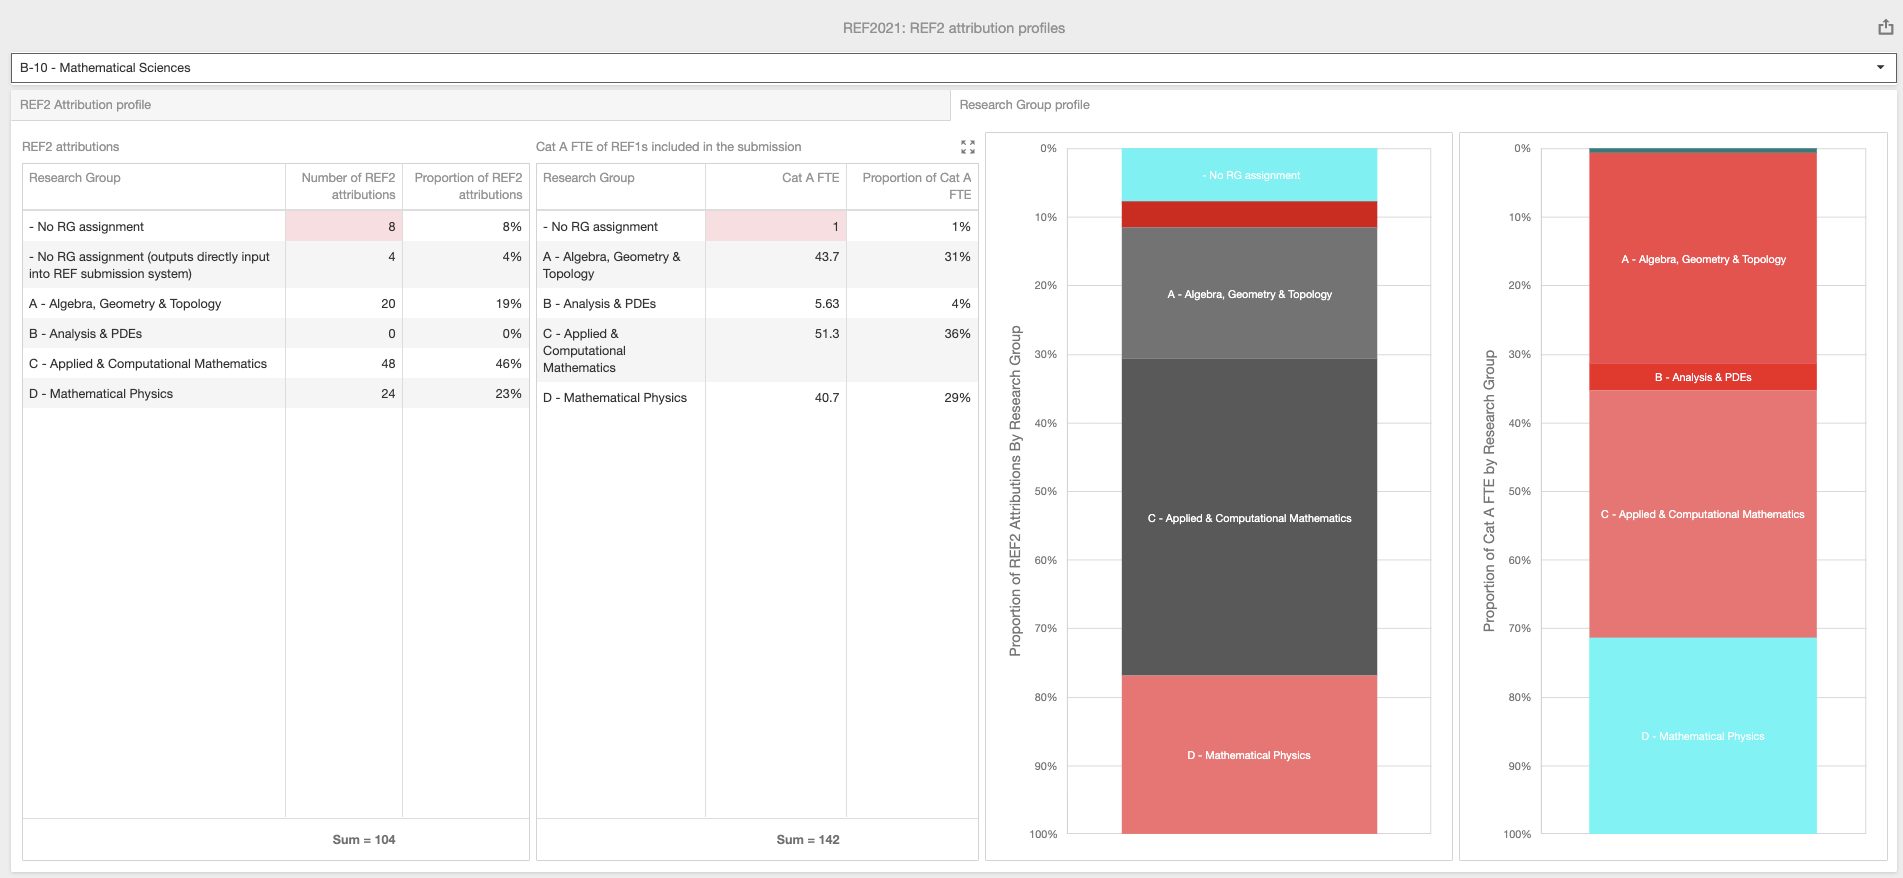Expand the Cat A FTE table to fullscreen
This screenshot has height=878, width=1903.
pos(967,147)
